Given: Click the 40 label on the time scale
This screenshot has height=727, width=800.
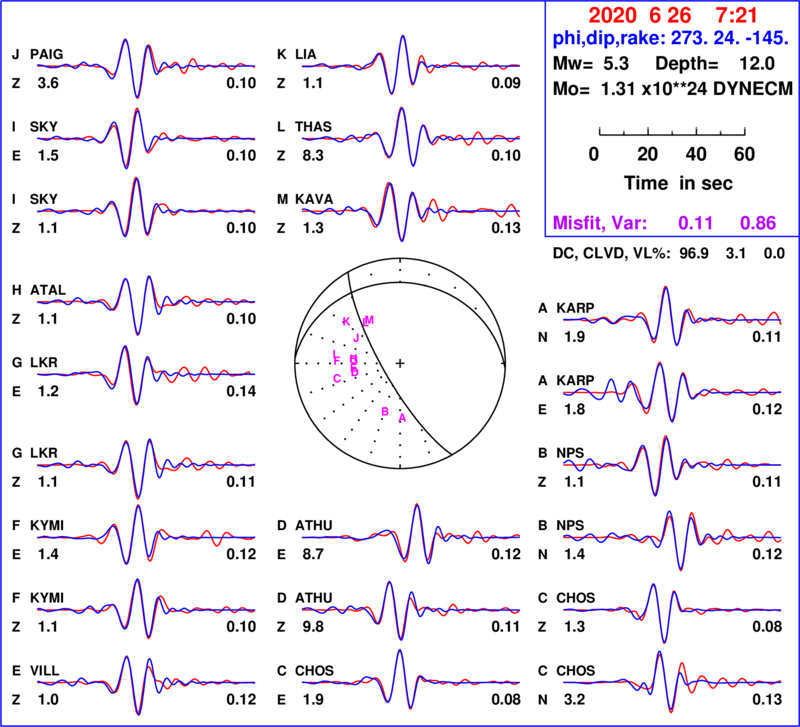Looking at the screenshot, I should tap(696, 154).
